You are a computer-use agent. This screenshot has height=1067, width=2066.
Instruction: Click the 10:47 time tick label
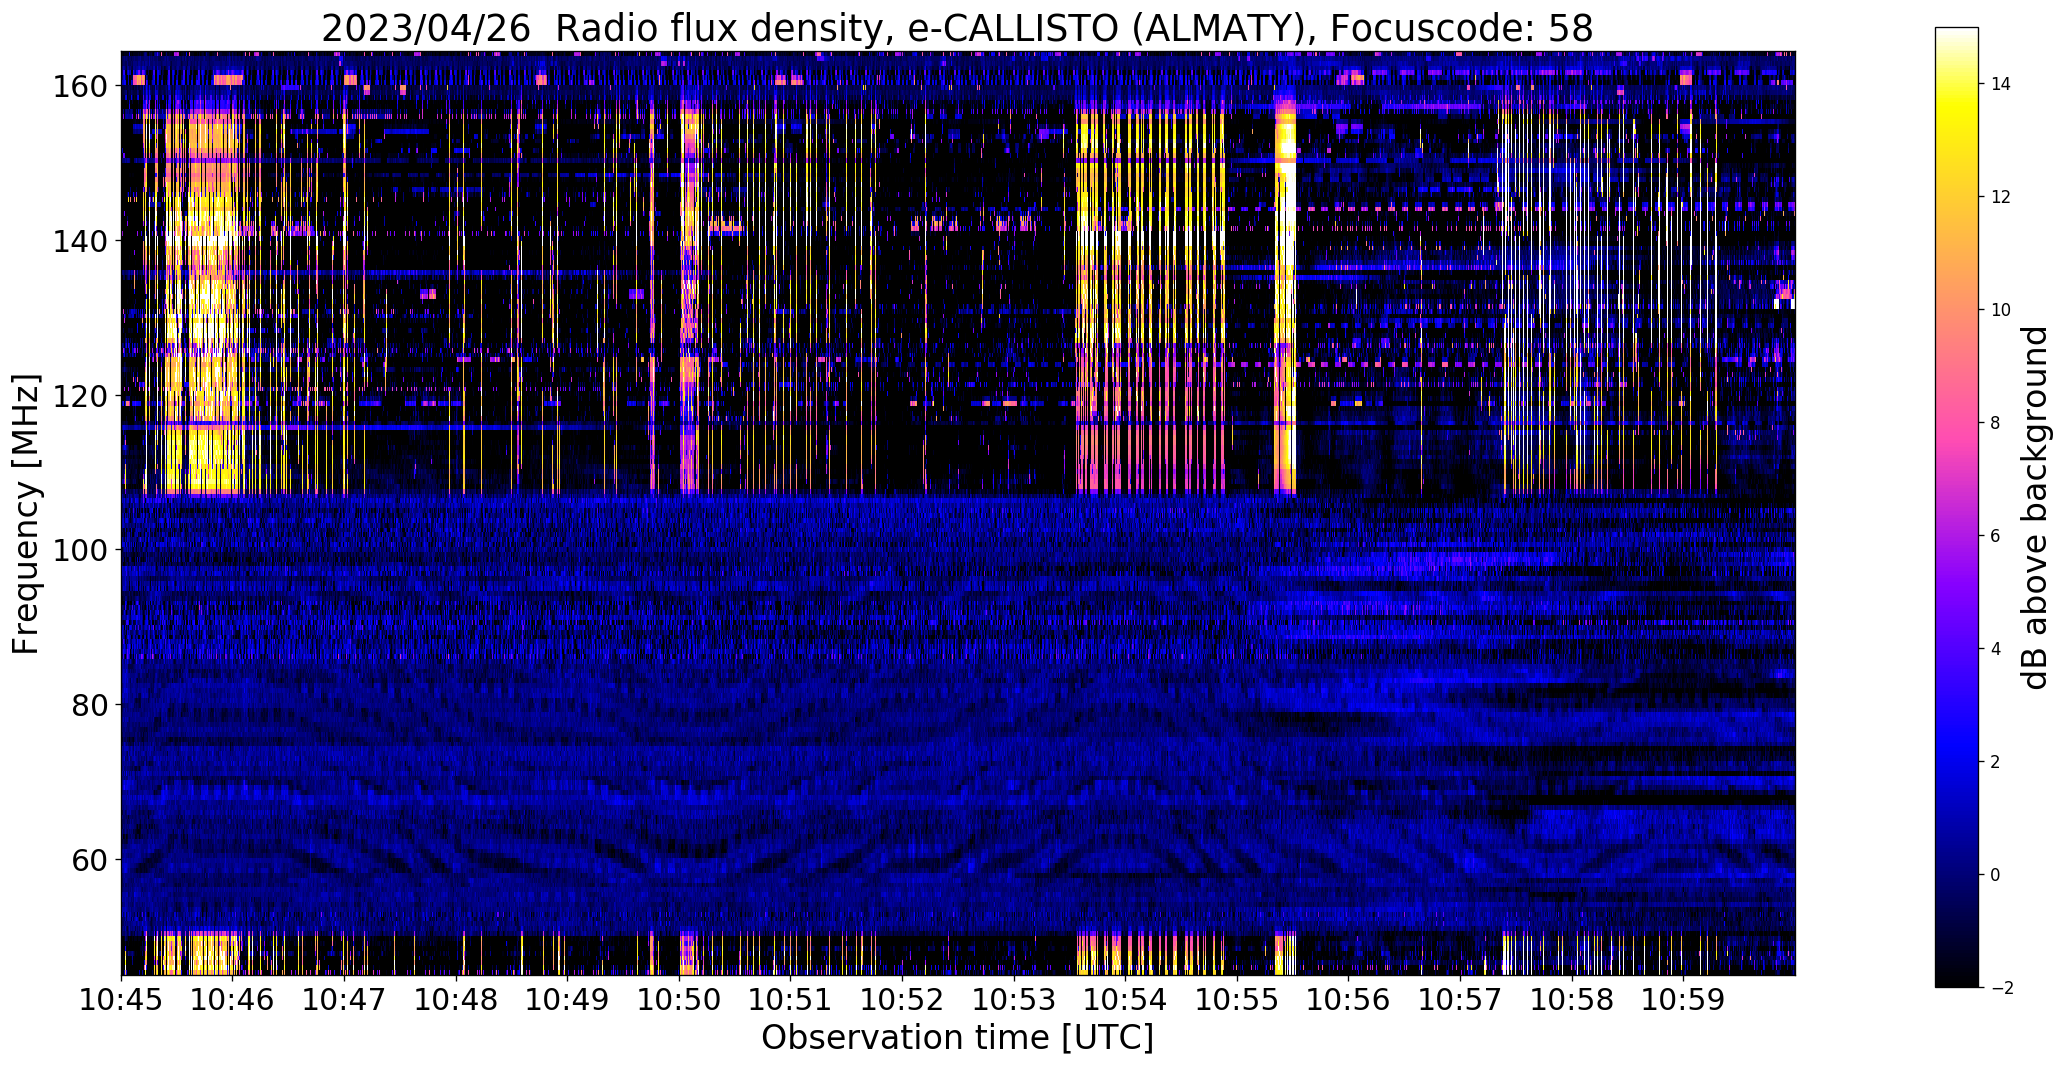(345, 1000)
